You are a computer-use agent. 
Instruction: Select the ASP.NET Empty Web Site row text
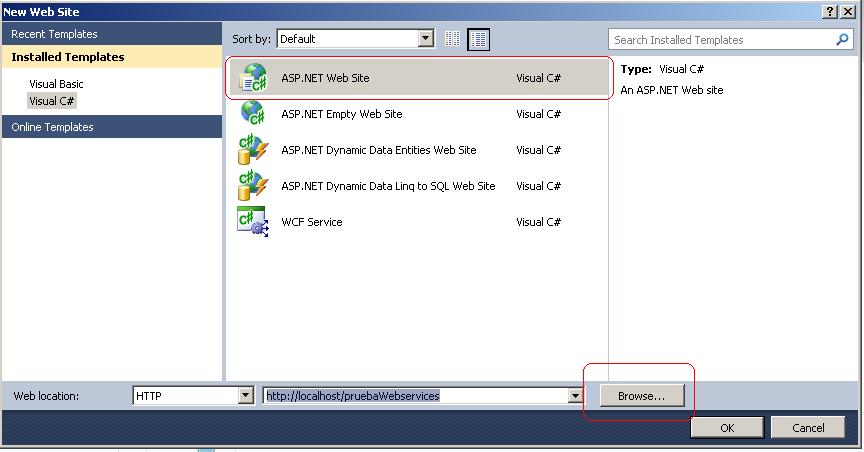[342, 114]
